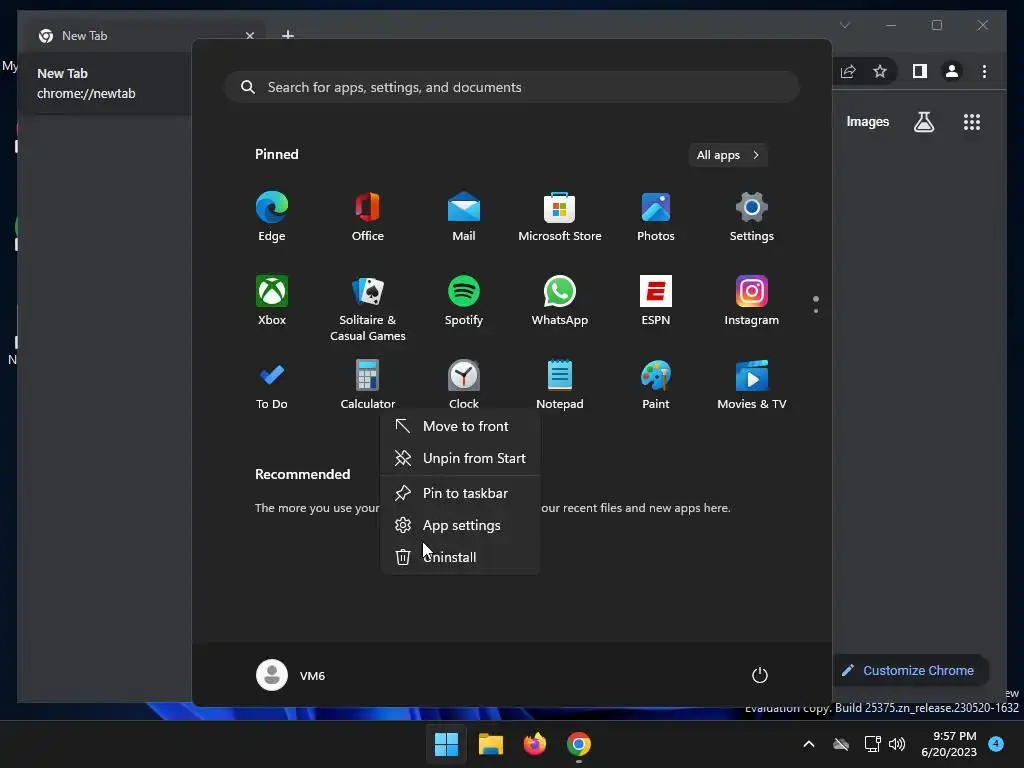
Task: Open the Clock app icon
Action: 464,385
